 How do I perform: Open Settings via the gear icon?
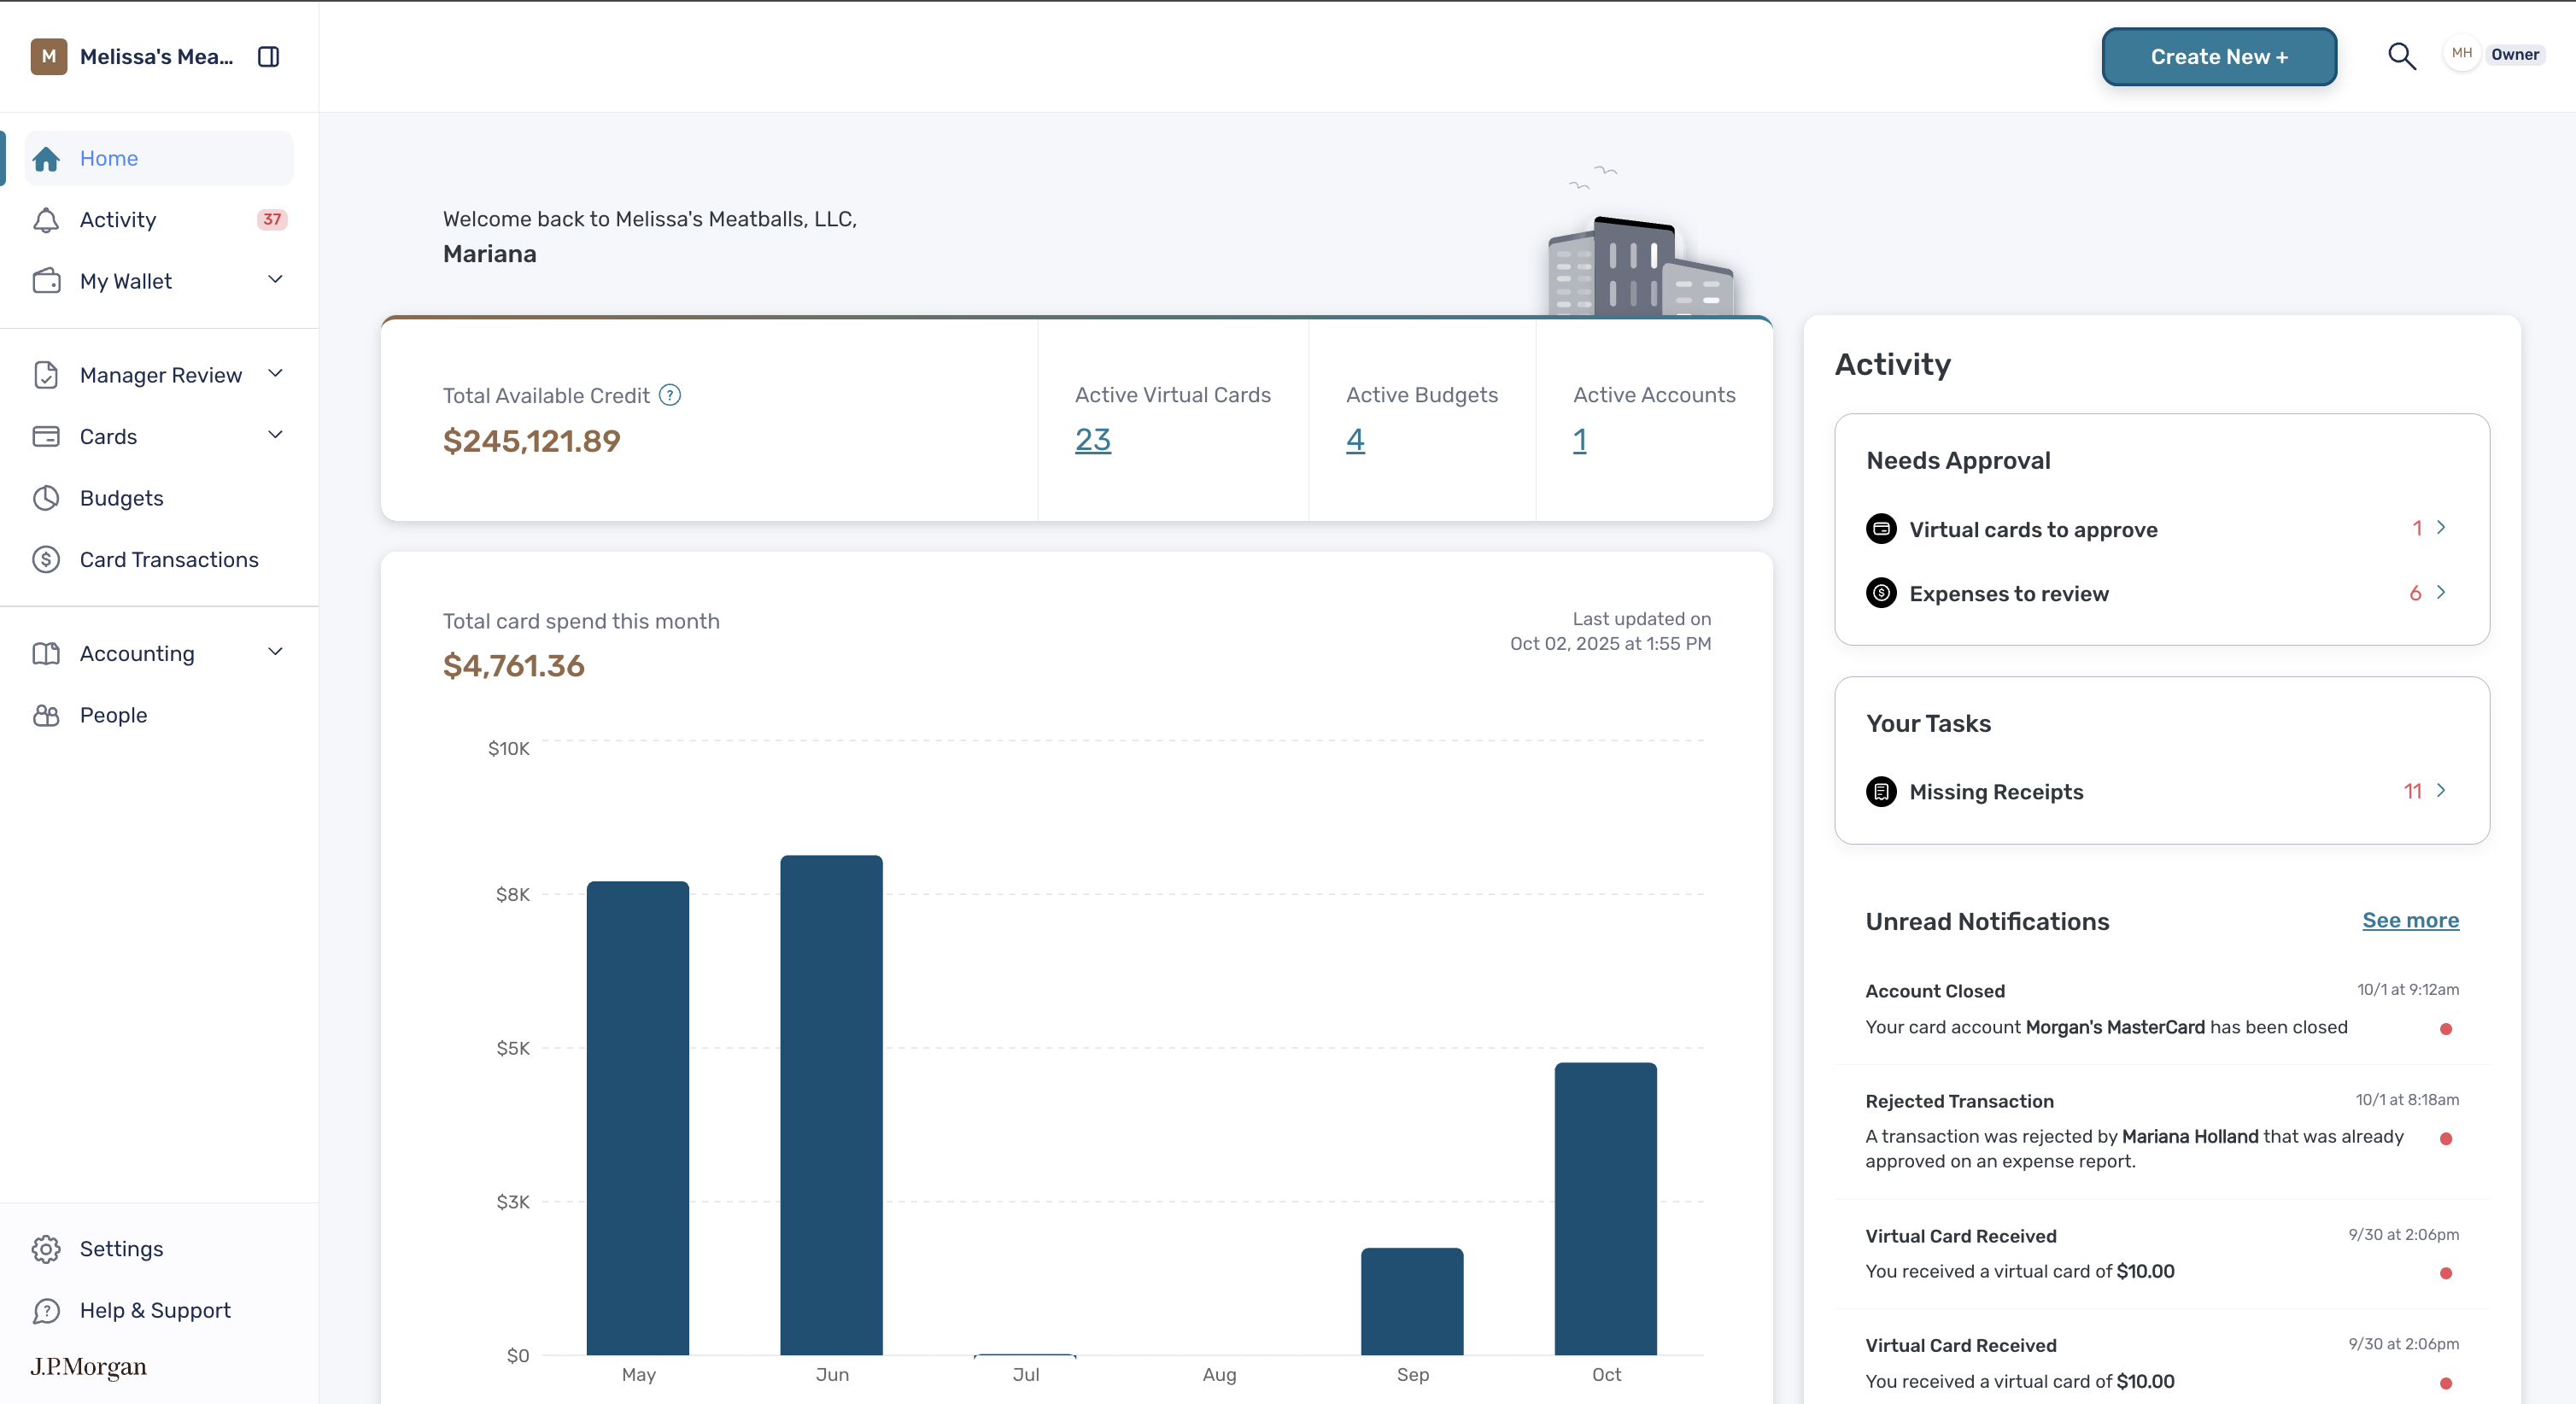(46, 1249)
